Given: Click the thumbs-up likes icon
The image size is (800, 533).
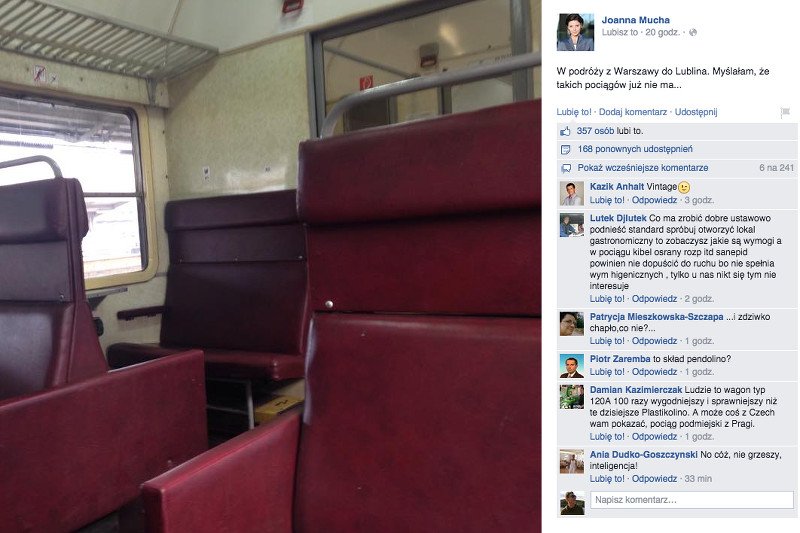Looking at the screenshot, I should (565, 132).
